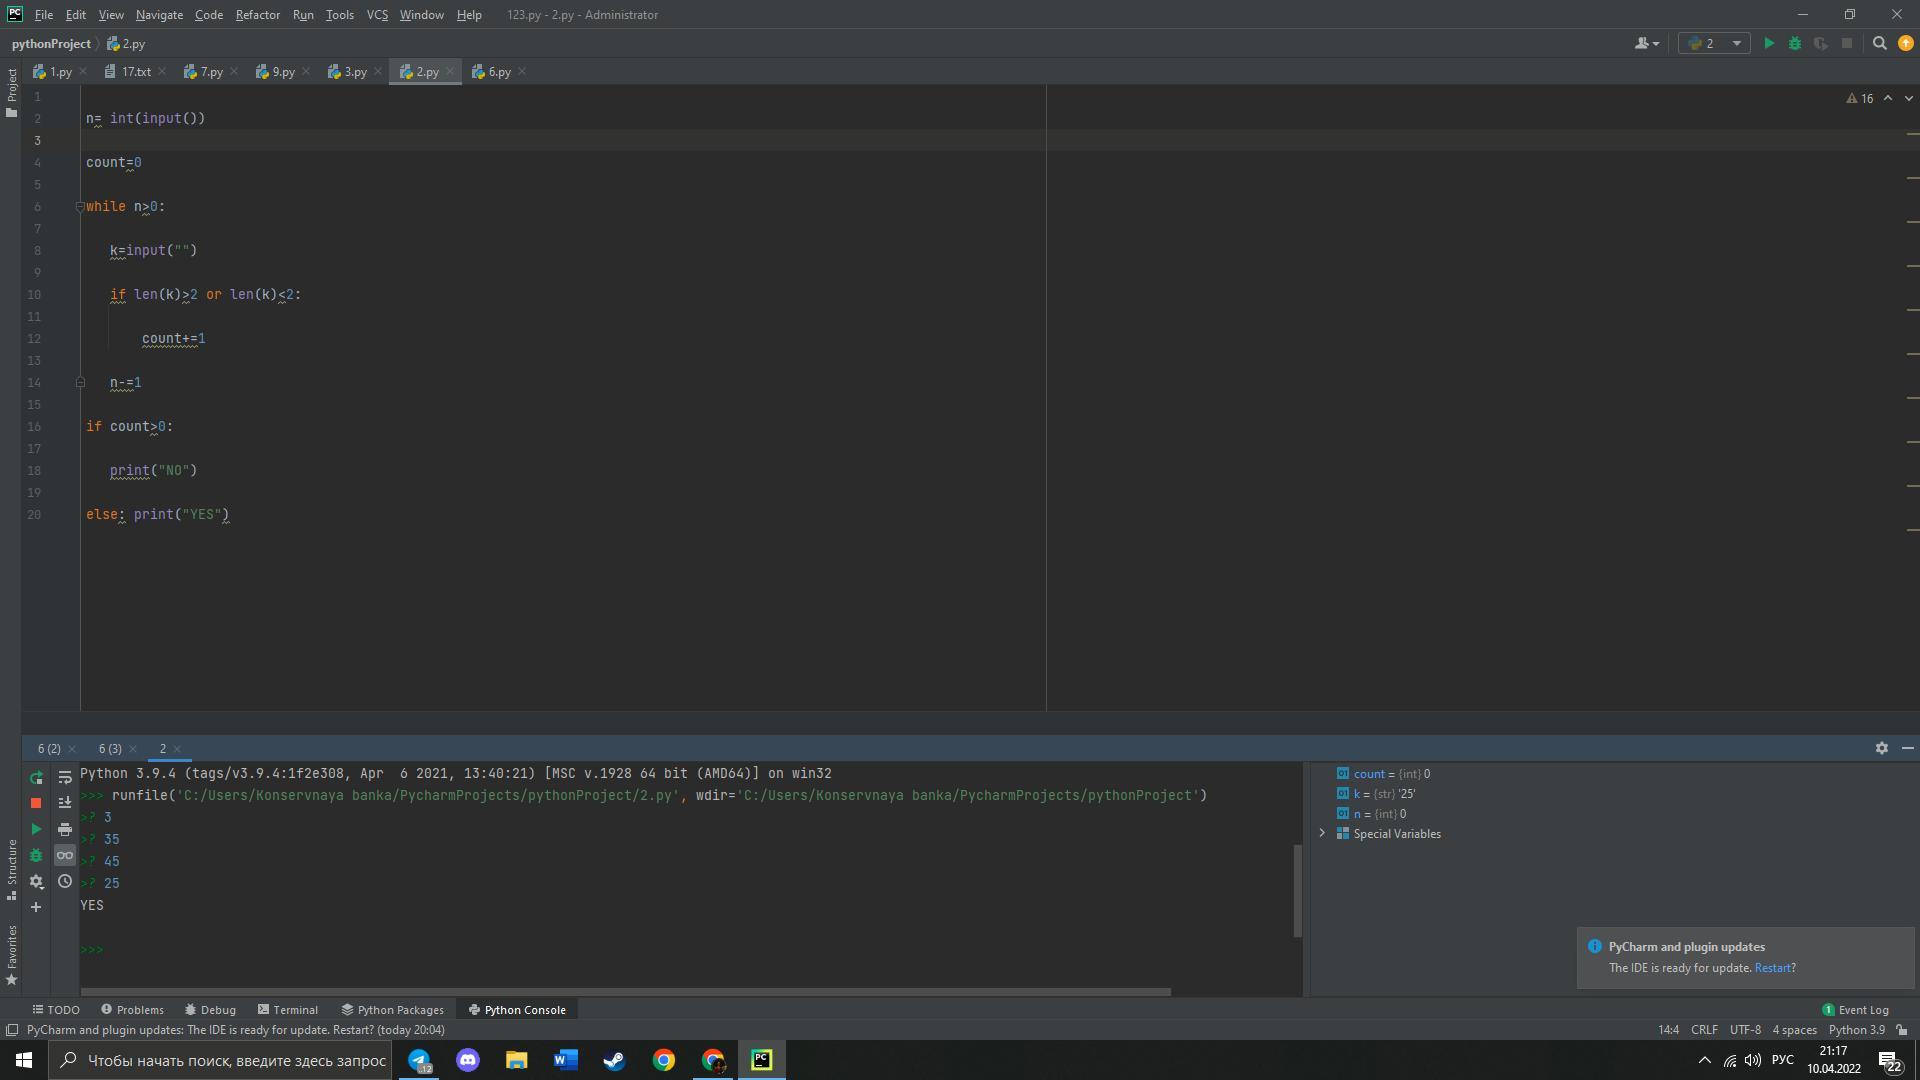Click the console history clock icon
The image size is (1920, 1080).
pos(65,882)
